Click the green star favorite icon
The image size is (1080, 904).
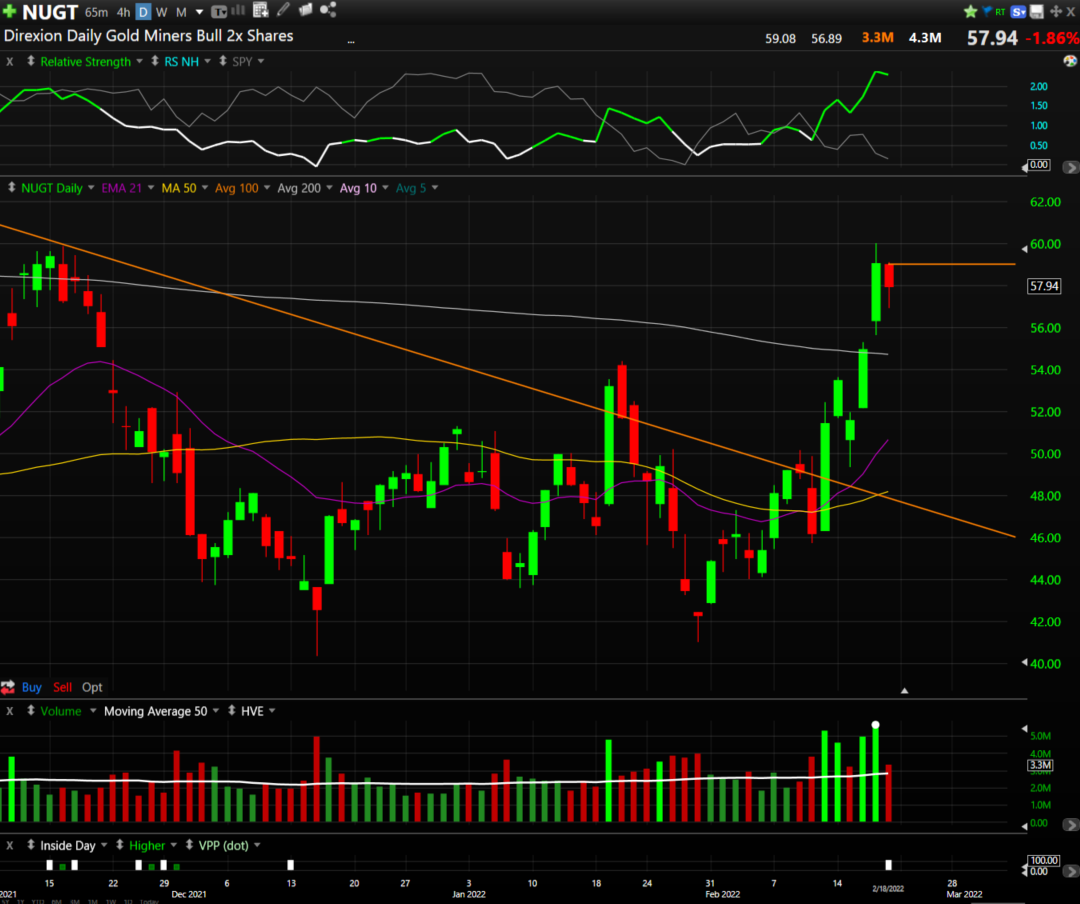(x=970, y=11)
